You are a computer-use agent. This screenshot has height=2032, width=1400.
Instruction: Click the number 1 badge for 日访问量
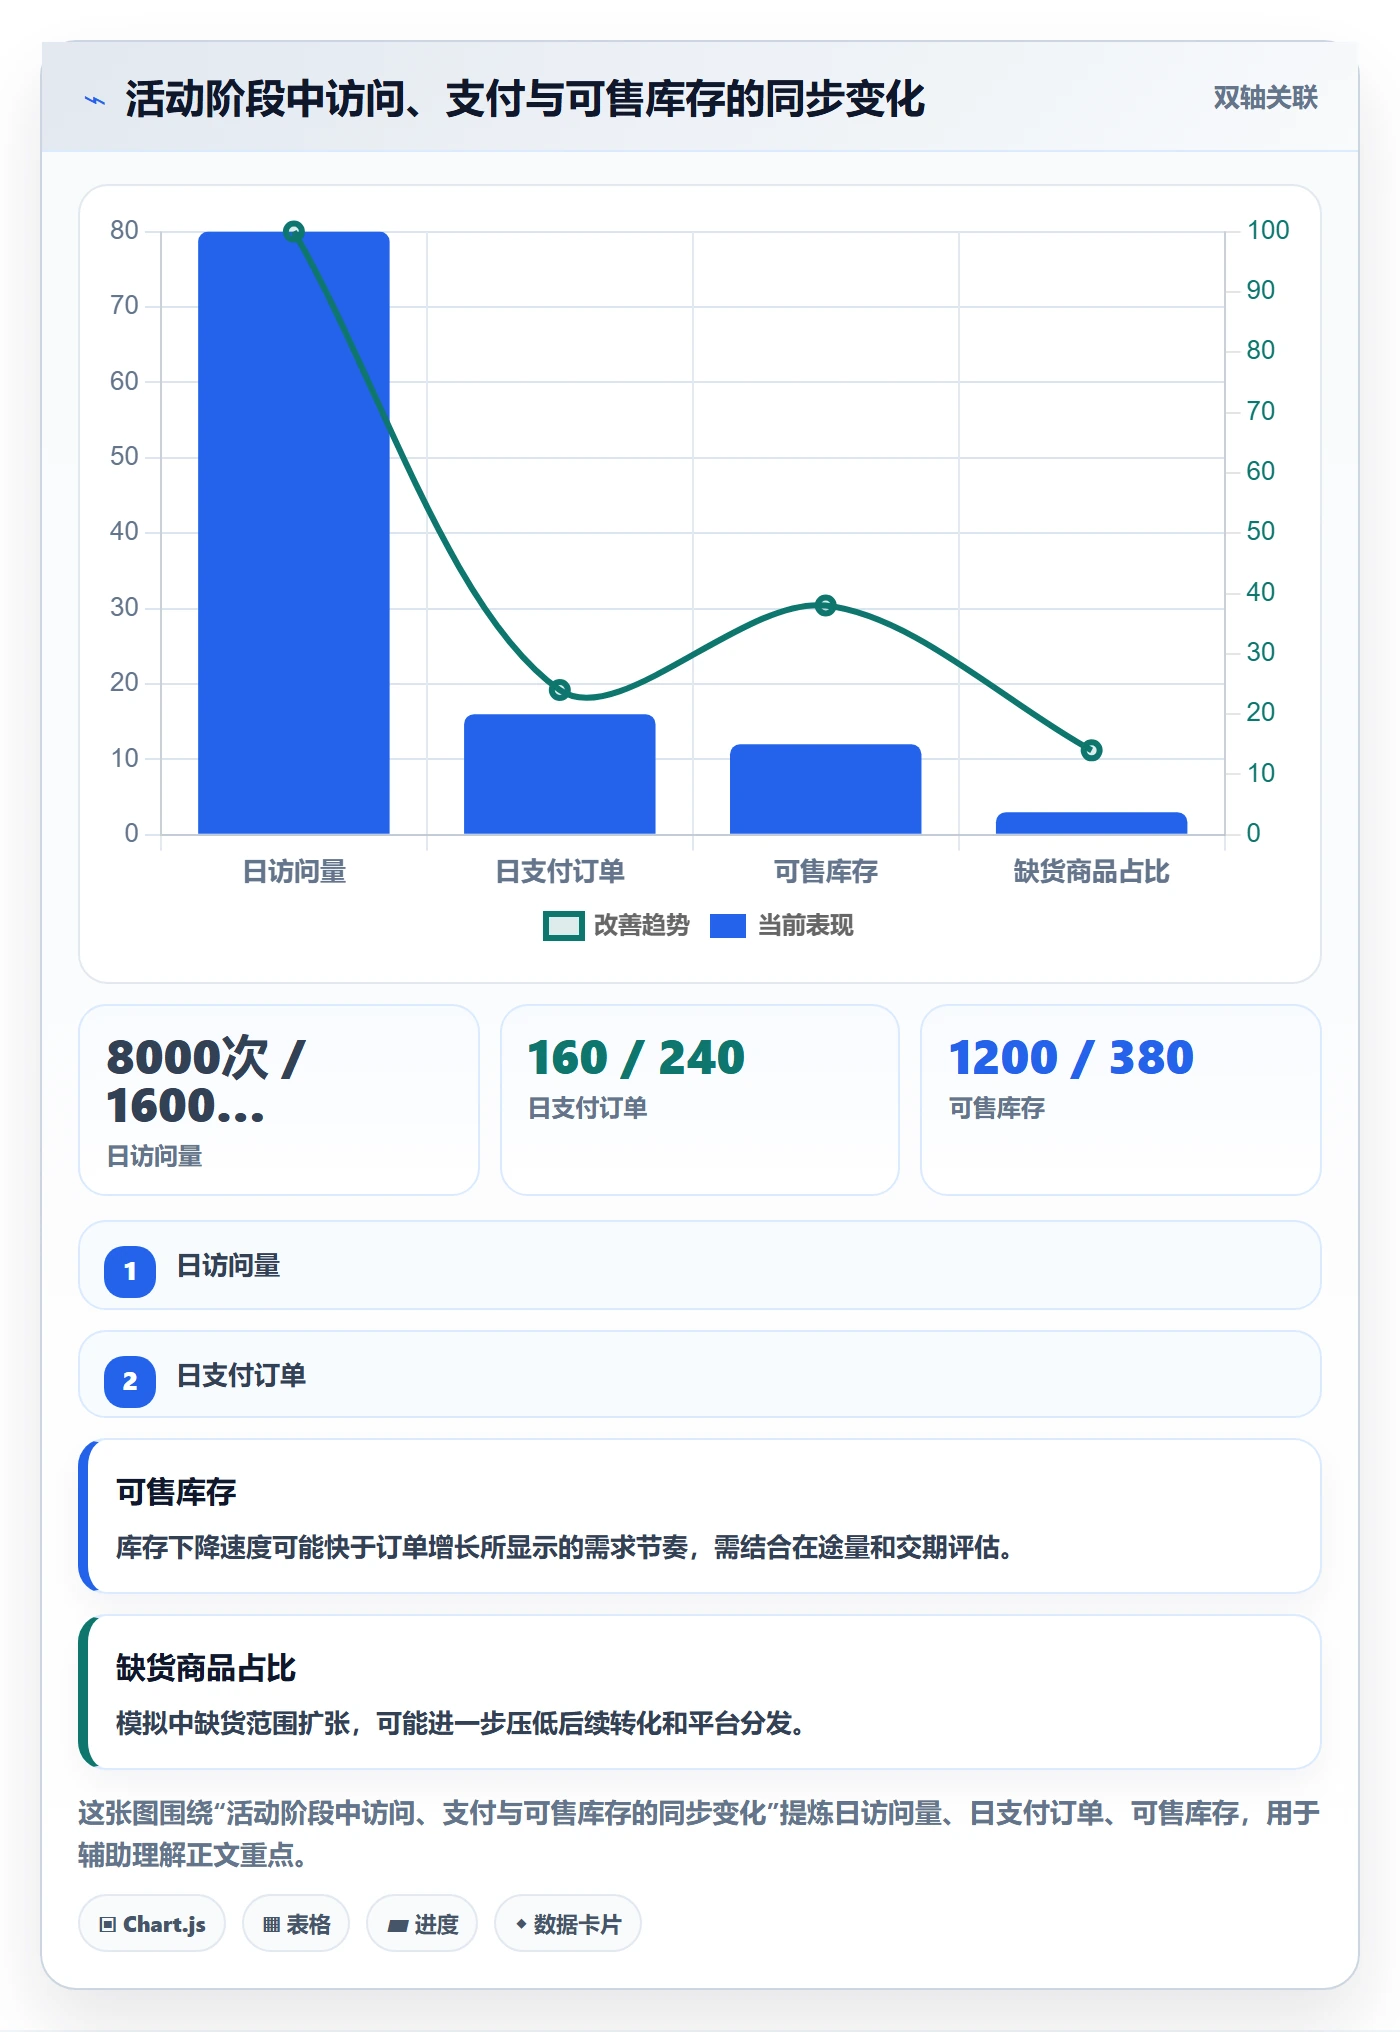tap(130, 1272)
